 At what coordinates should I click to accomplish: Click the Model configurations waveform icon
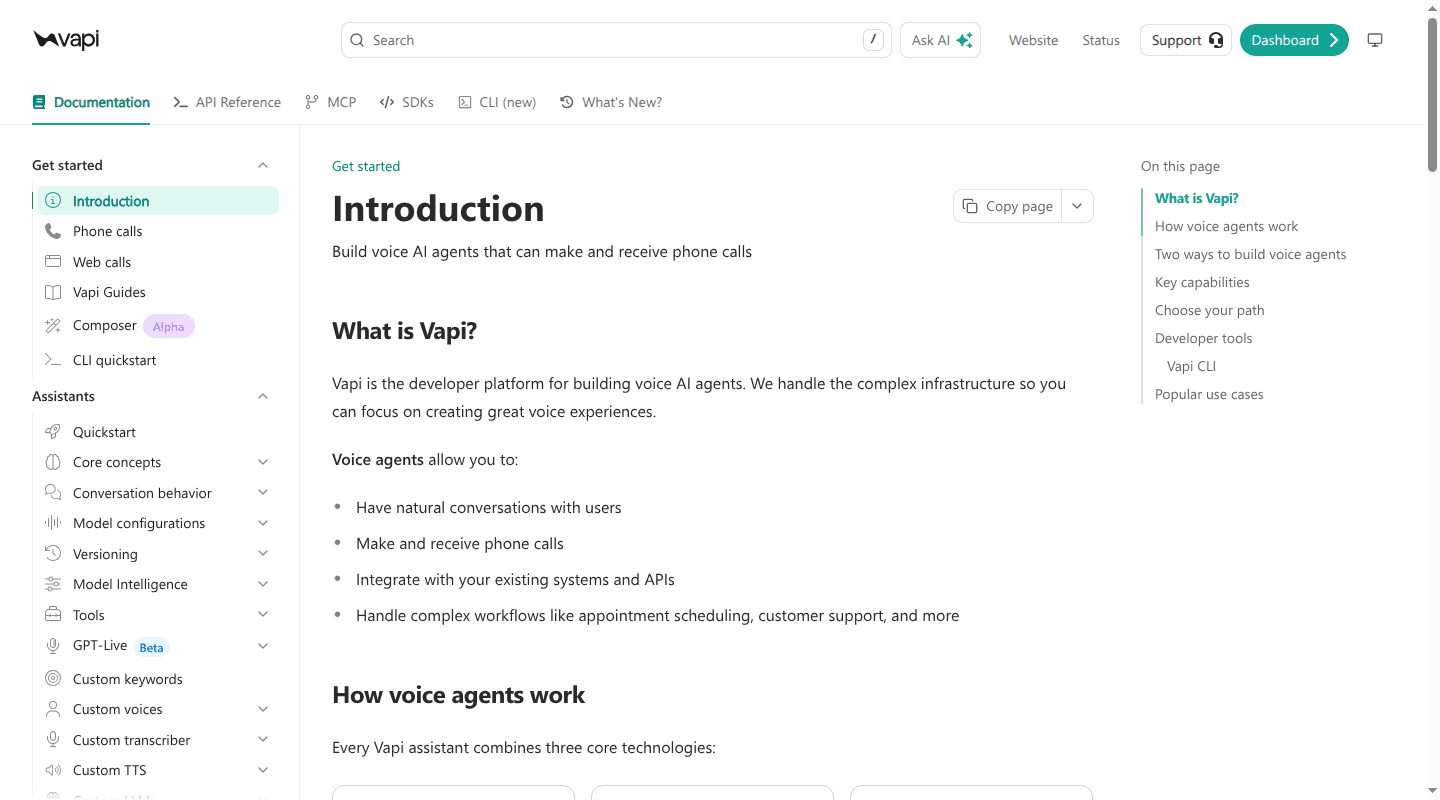[53, 523]
